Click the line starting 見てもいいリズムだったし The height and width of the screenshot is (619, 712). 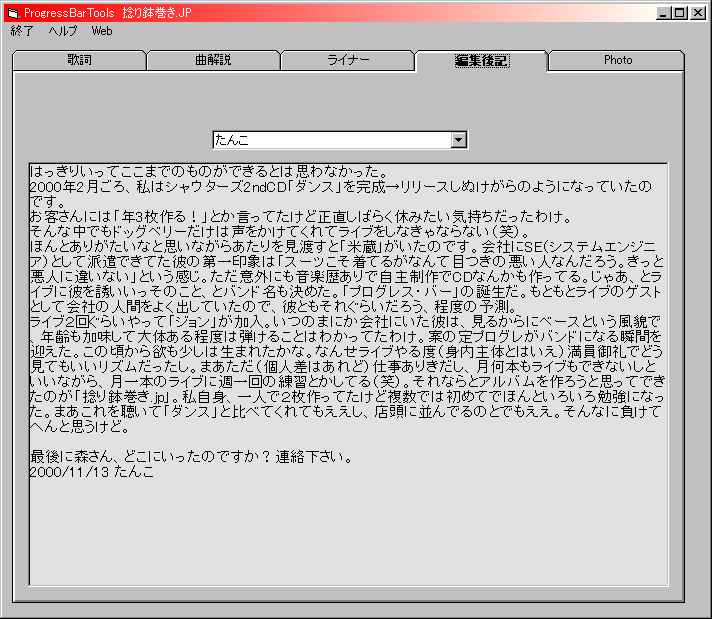point(343,366)
